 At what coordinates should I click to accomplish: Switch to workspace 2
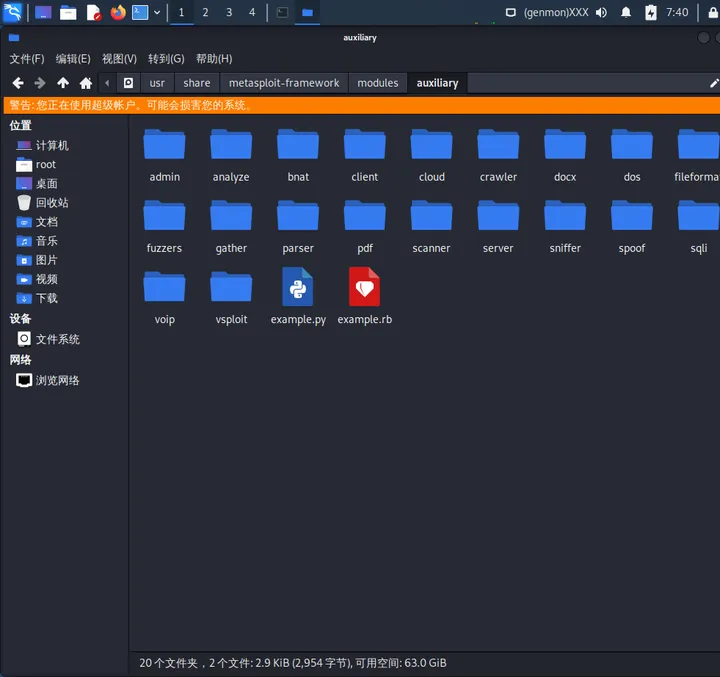pos(205,12)
